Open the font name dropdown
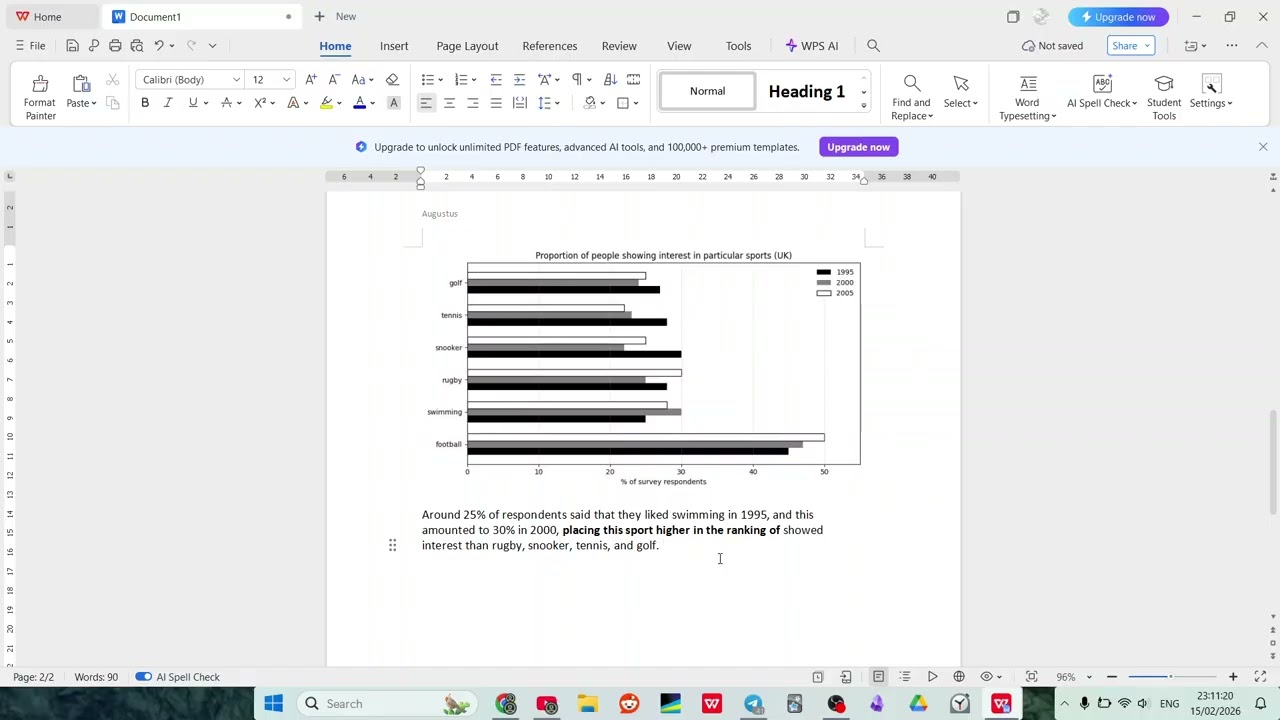This screenshot has height=720, width=1280. pyautogui.click(x=236, y=80)
